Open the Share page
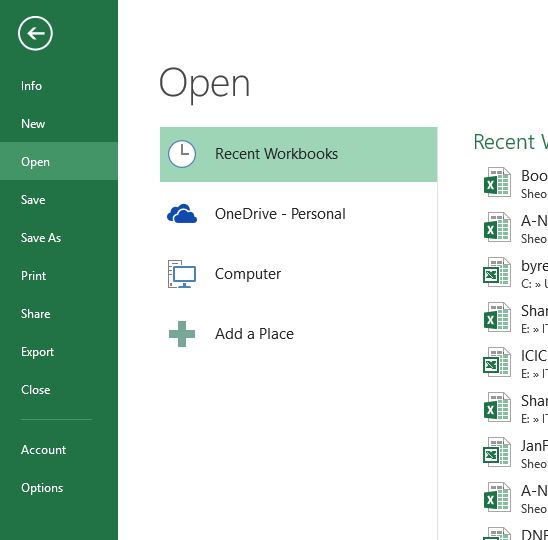Viewport: 548px width, 540px height. pyautogui.click(x=35, y=314)
